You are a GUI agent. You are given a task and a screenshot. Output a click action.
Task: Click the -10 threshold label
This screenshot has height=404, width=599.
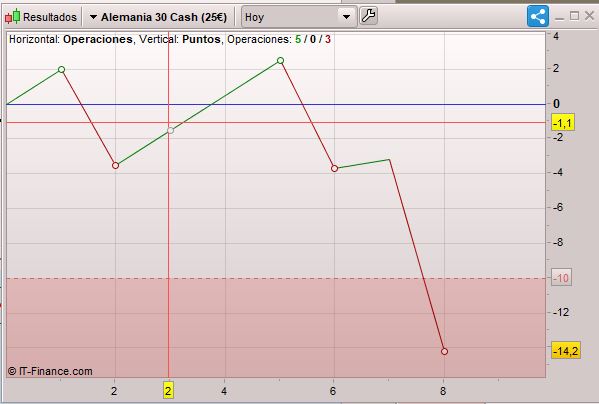click(562, 278)
